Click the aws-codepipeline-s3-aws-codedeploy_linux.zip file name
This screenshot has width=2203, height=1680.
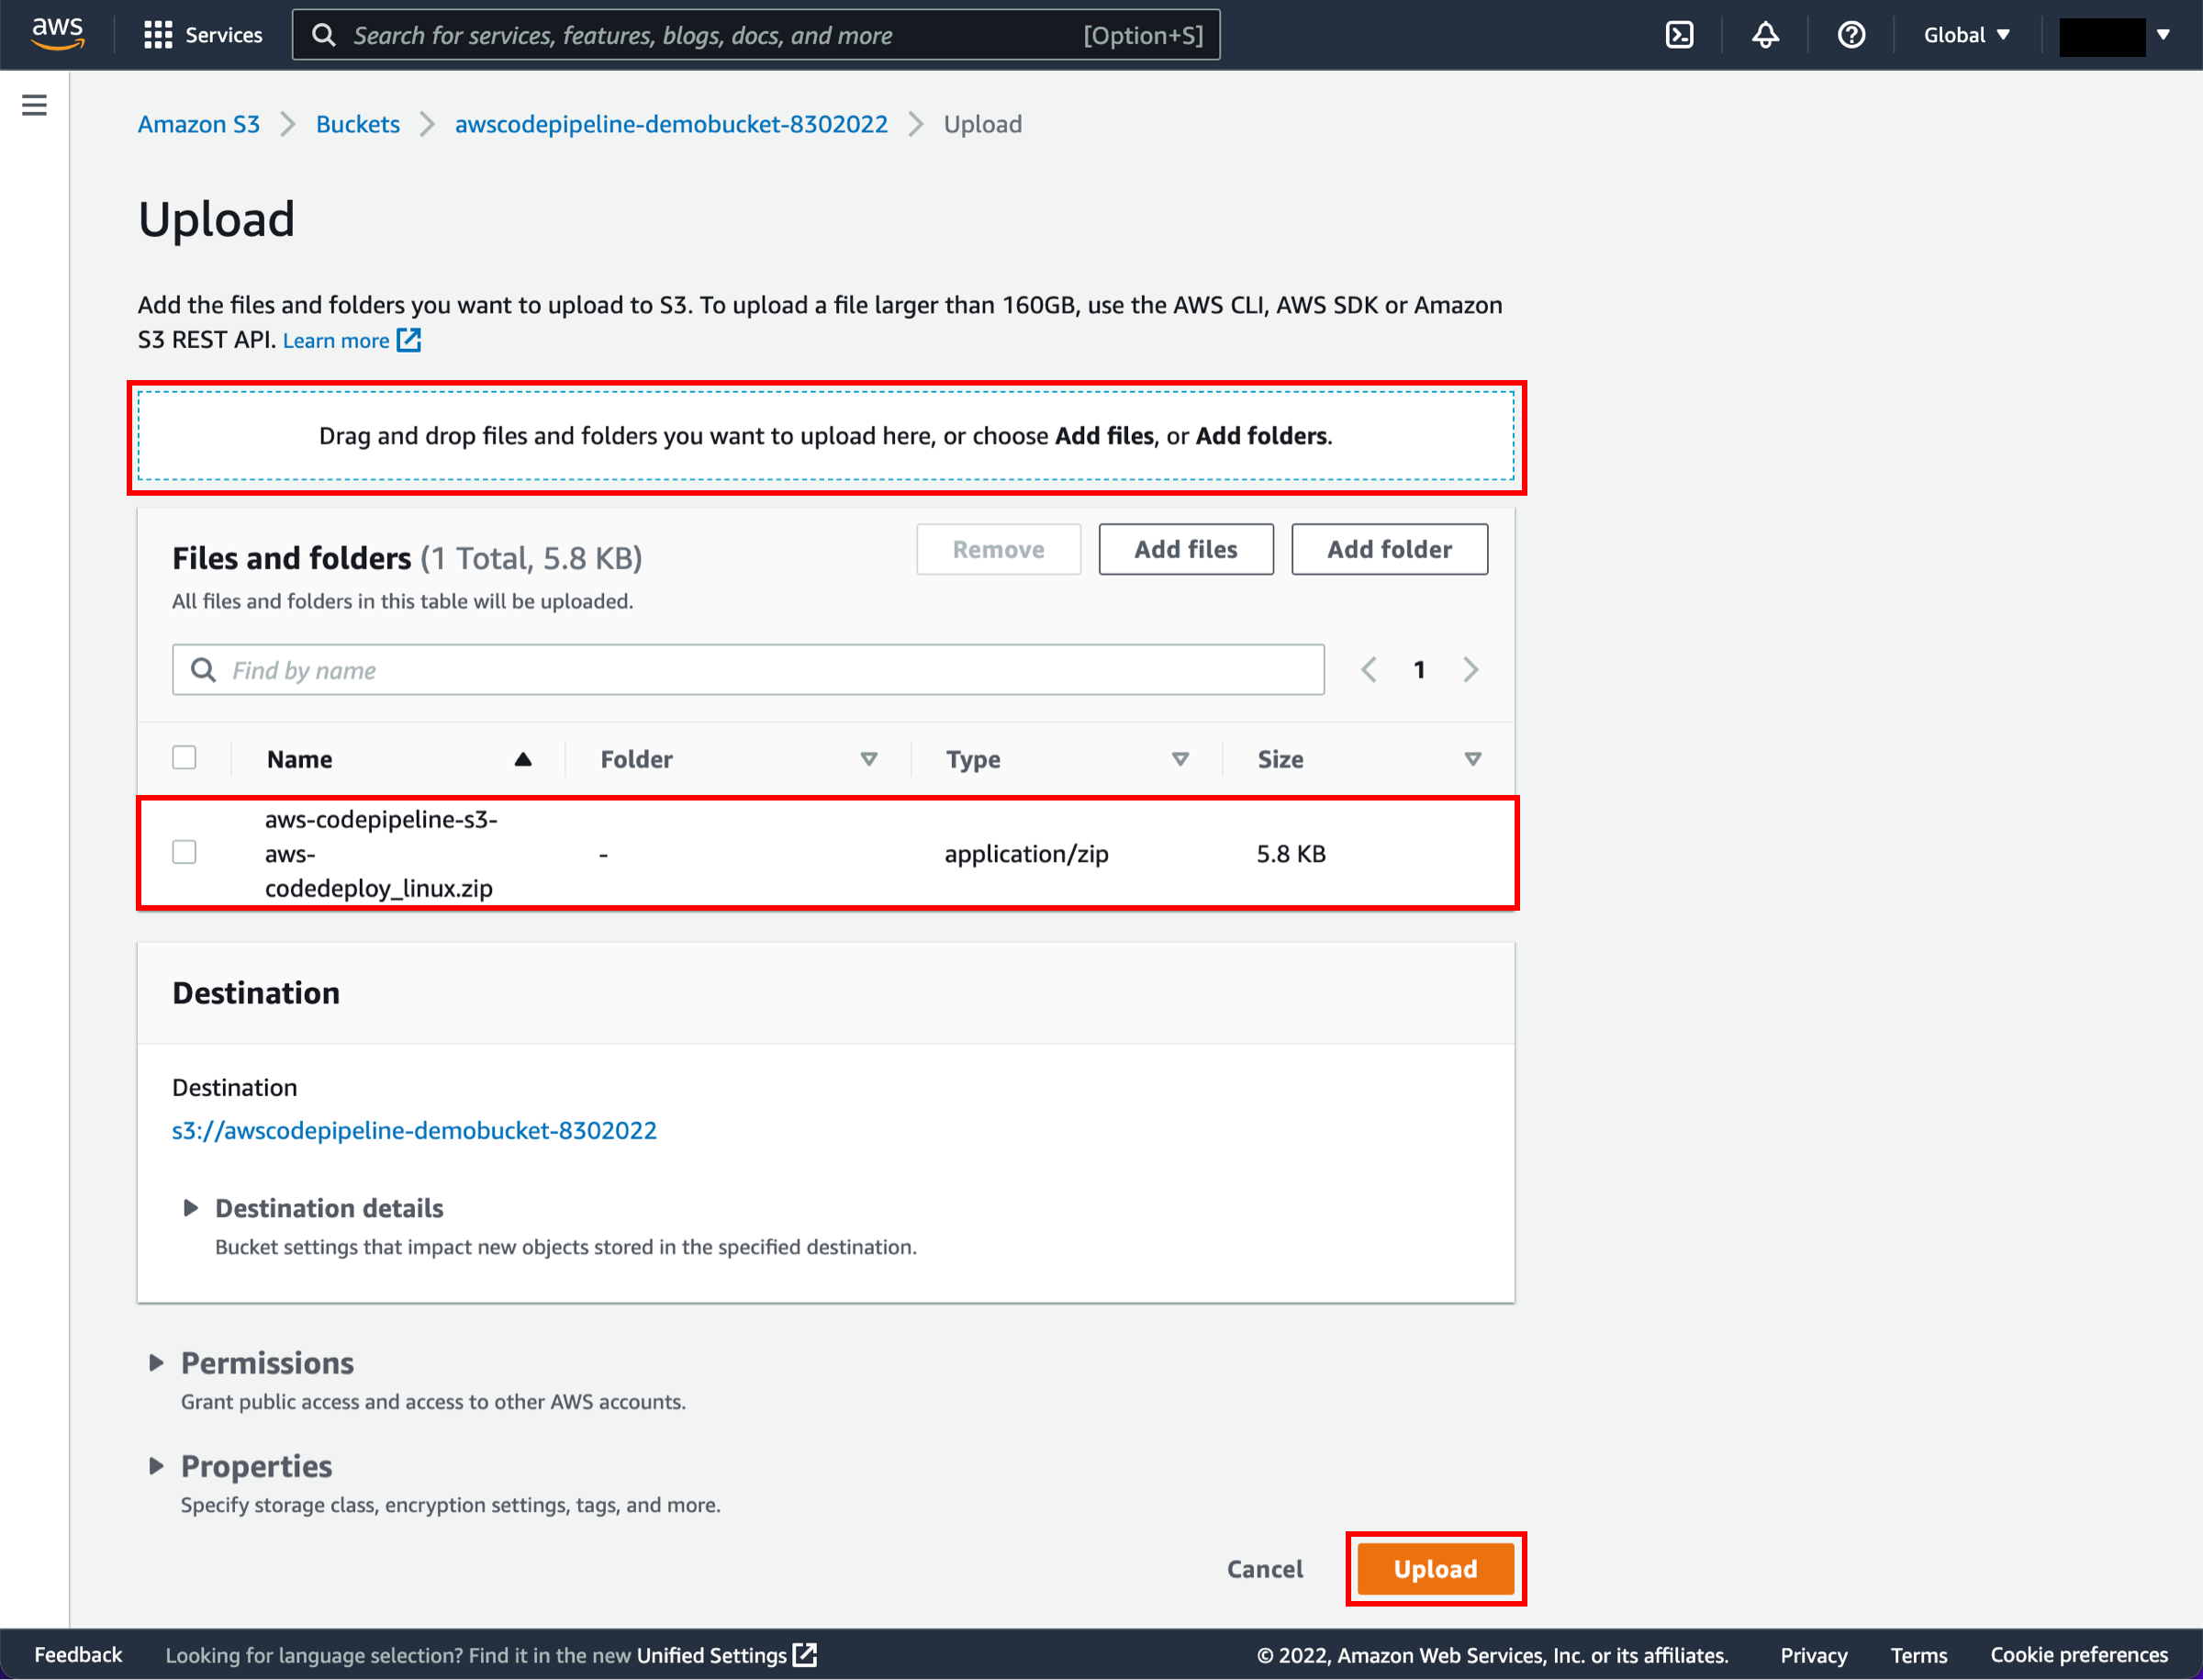point(381,854)
